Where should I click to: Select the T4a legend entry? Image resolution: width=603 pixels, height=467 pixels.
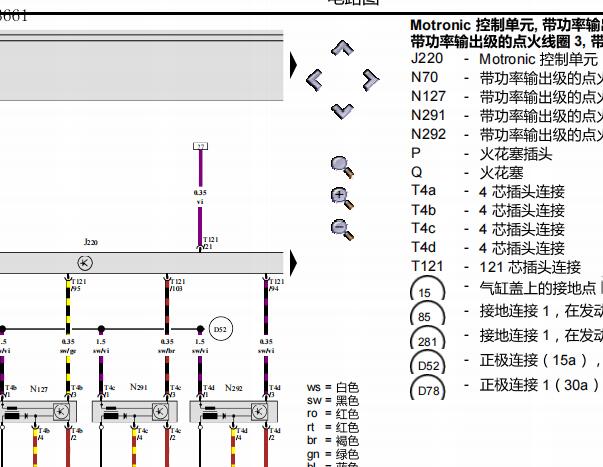488,191
